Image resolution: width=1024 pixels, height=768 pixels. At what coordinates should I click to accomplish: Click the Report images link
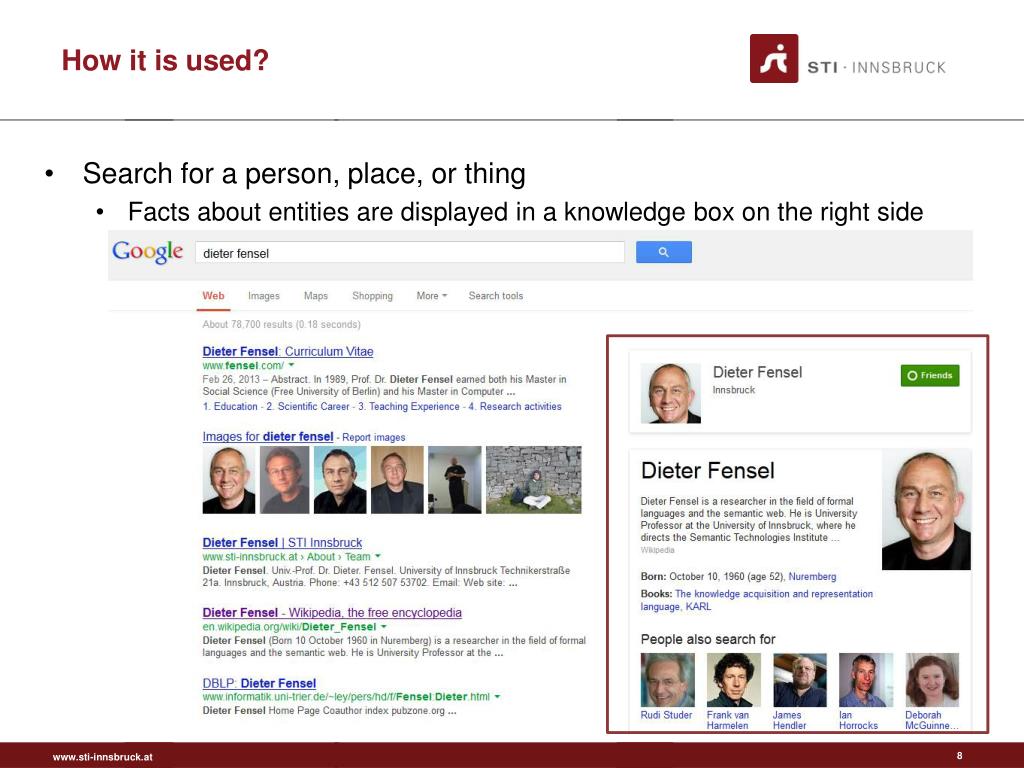point(374,438)
